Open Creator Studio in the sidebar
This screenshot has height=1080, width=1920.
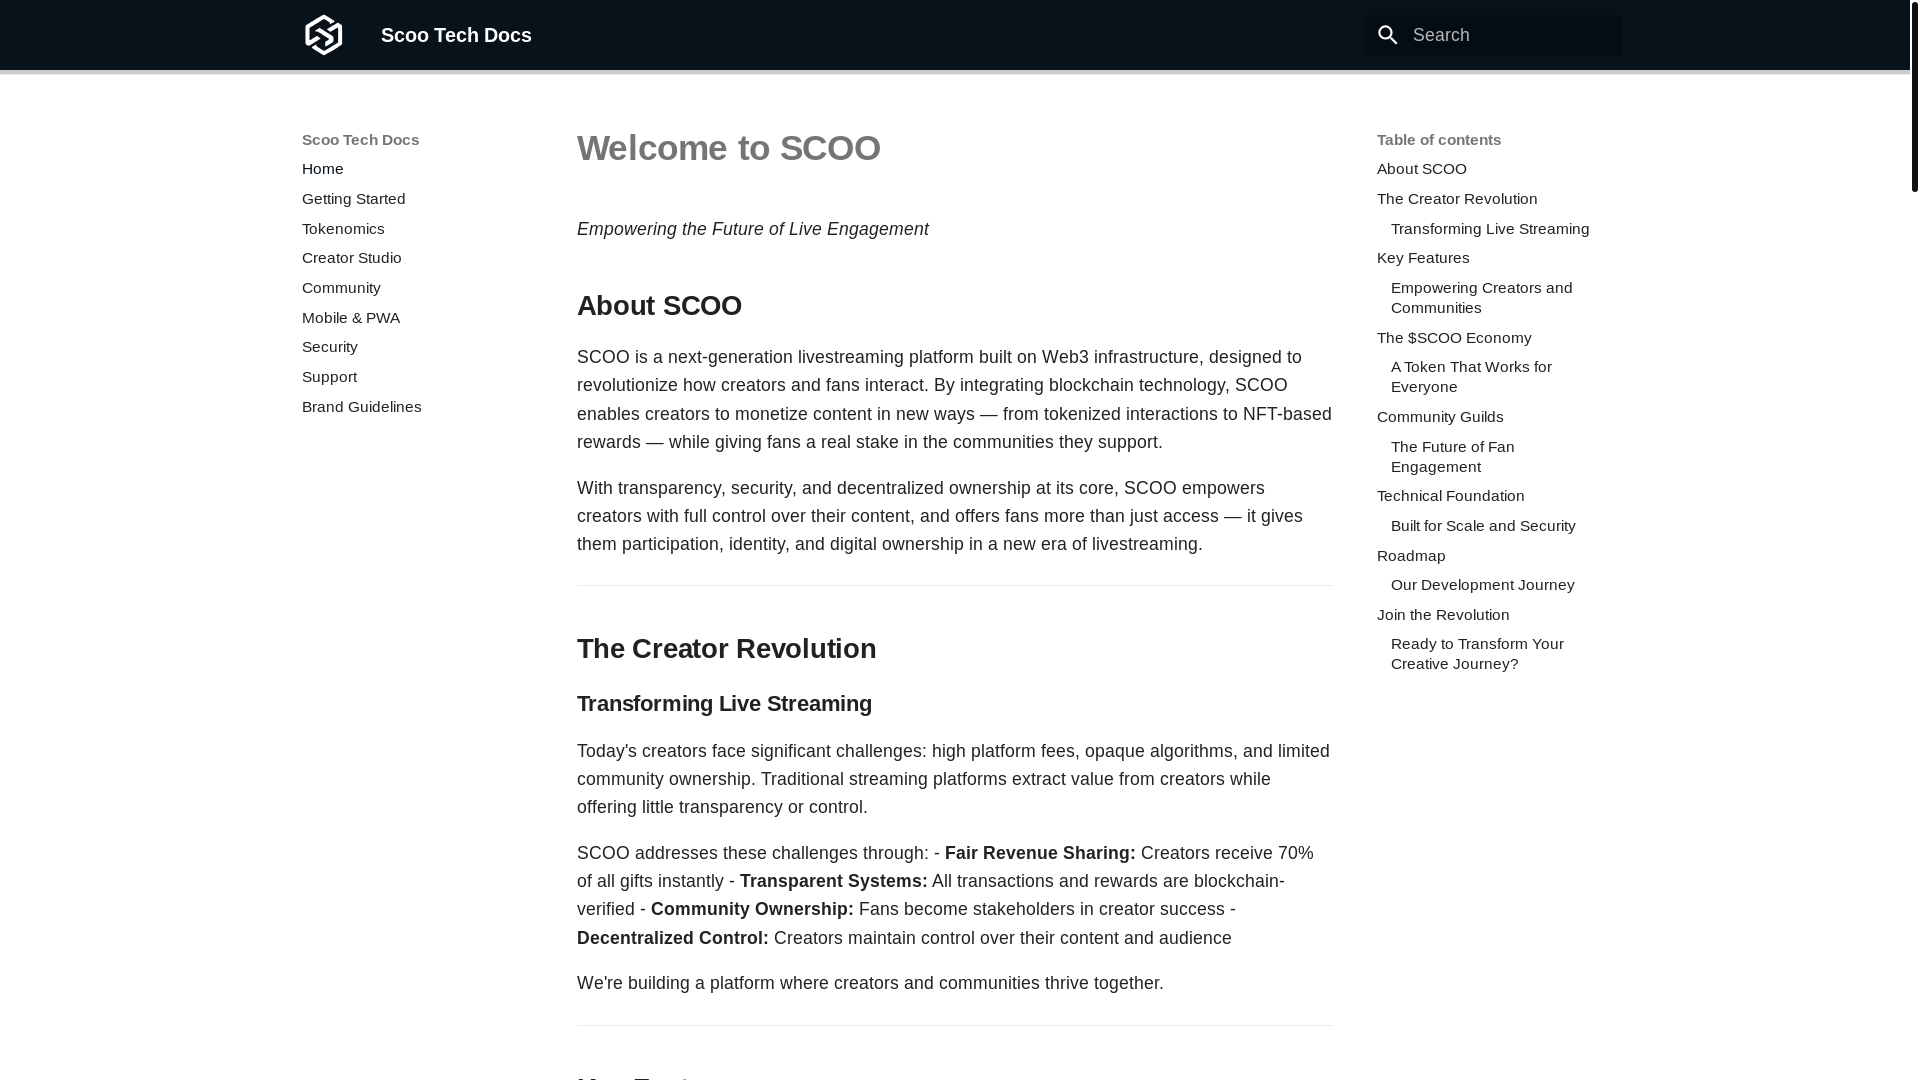click(x=352, y=258)
